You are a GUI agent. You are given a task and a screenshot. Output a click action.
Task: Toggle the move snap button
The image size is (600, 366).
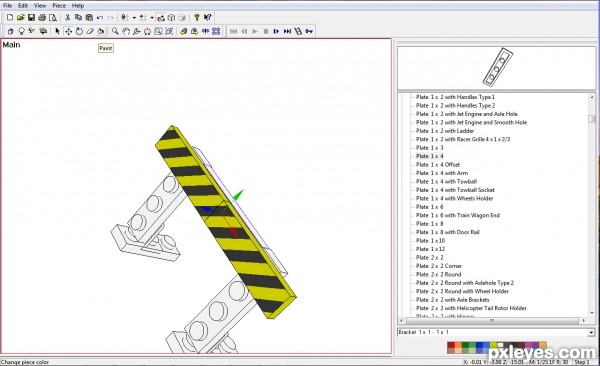tap(143, 18)
